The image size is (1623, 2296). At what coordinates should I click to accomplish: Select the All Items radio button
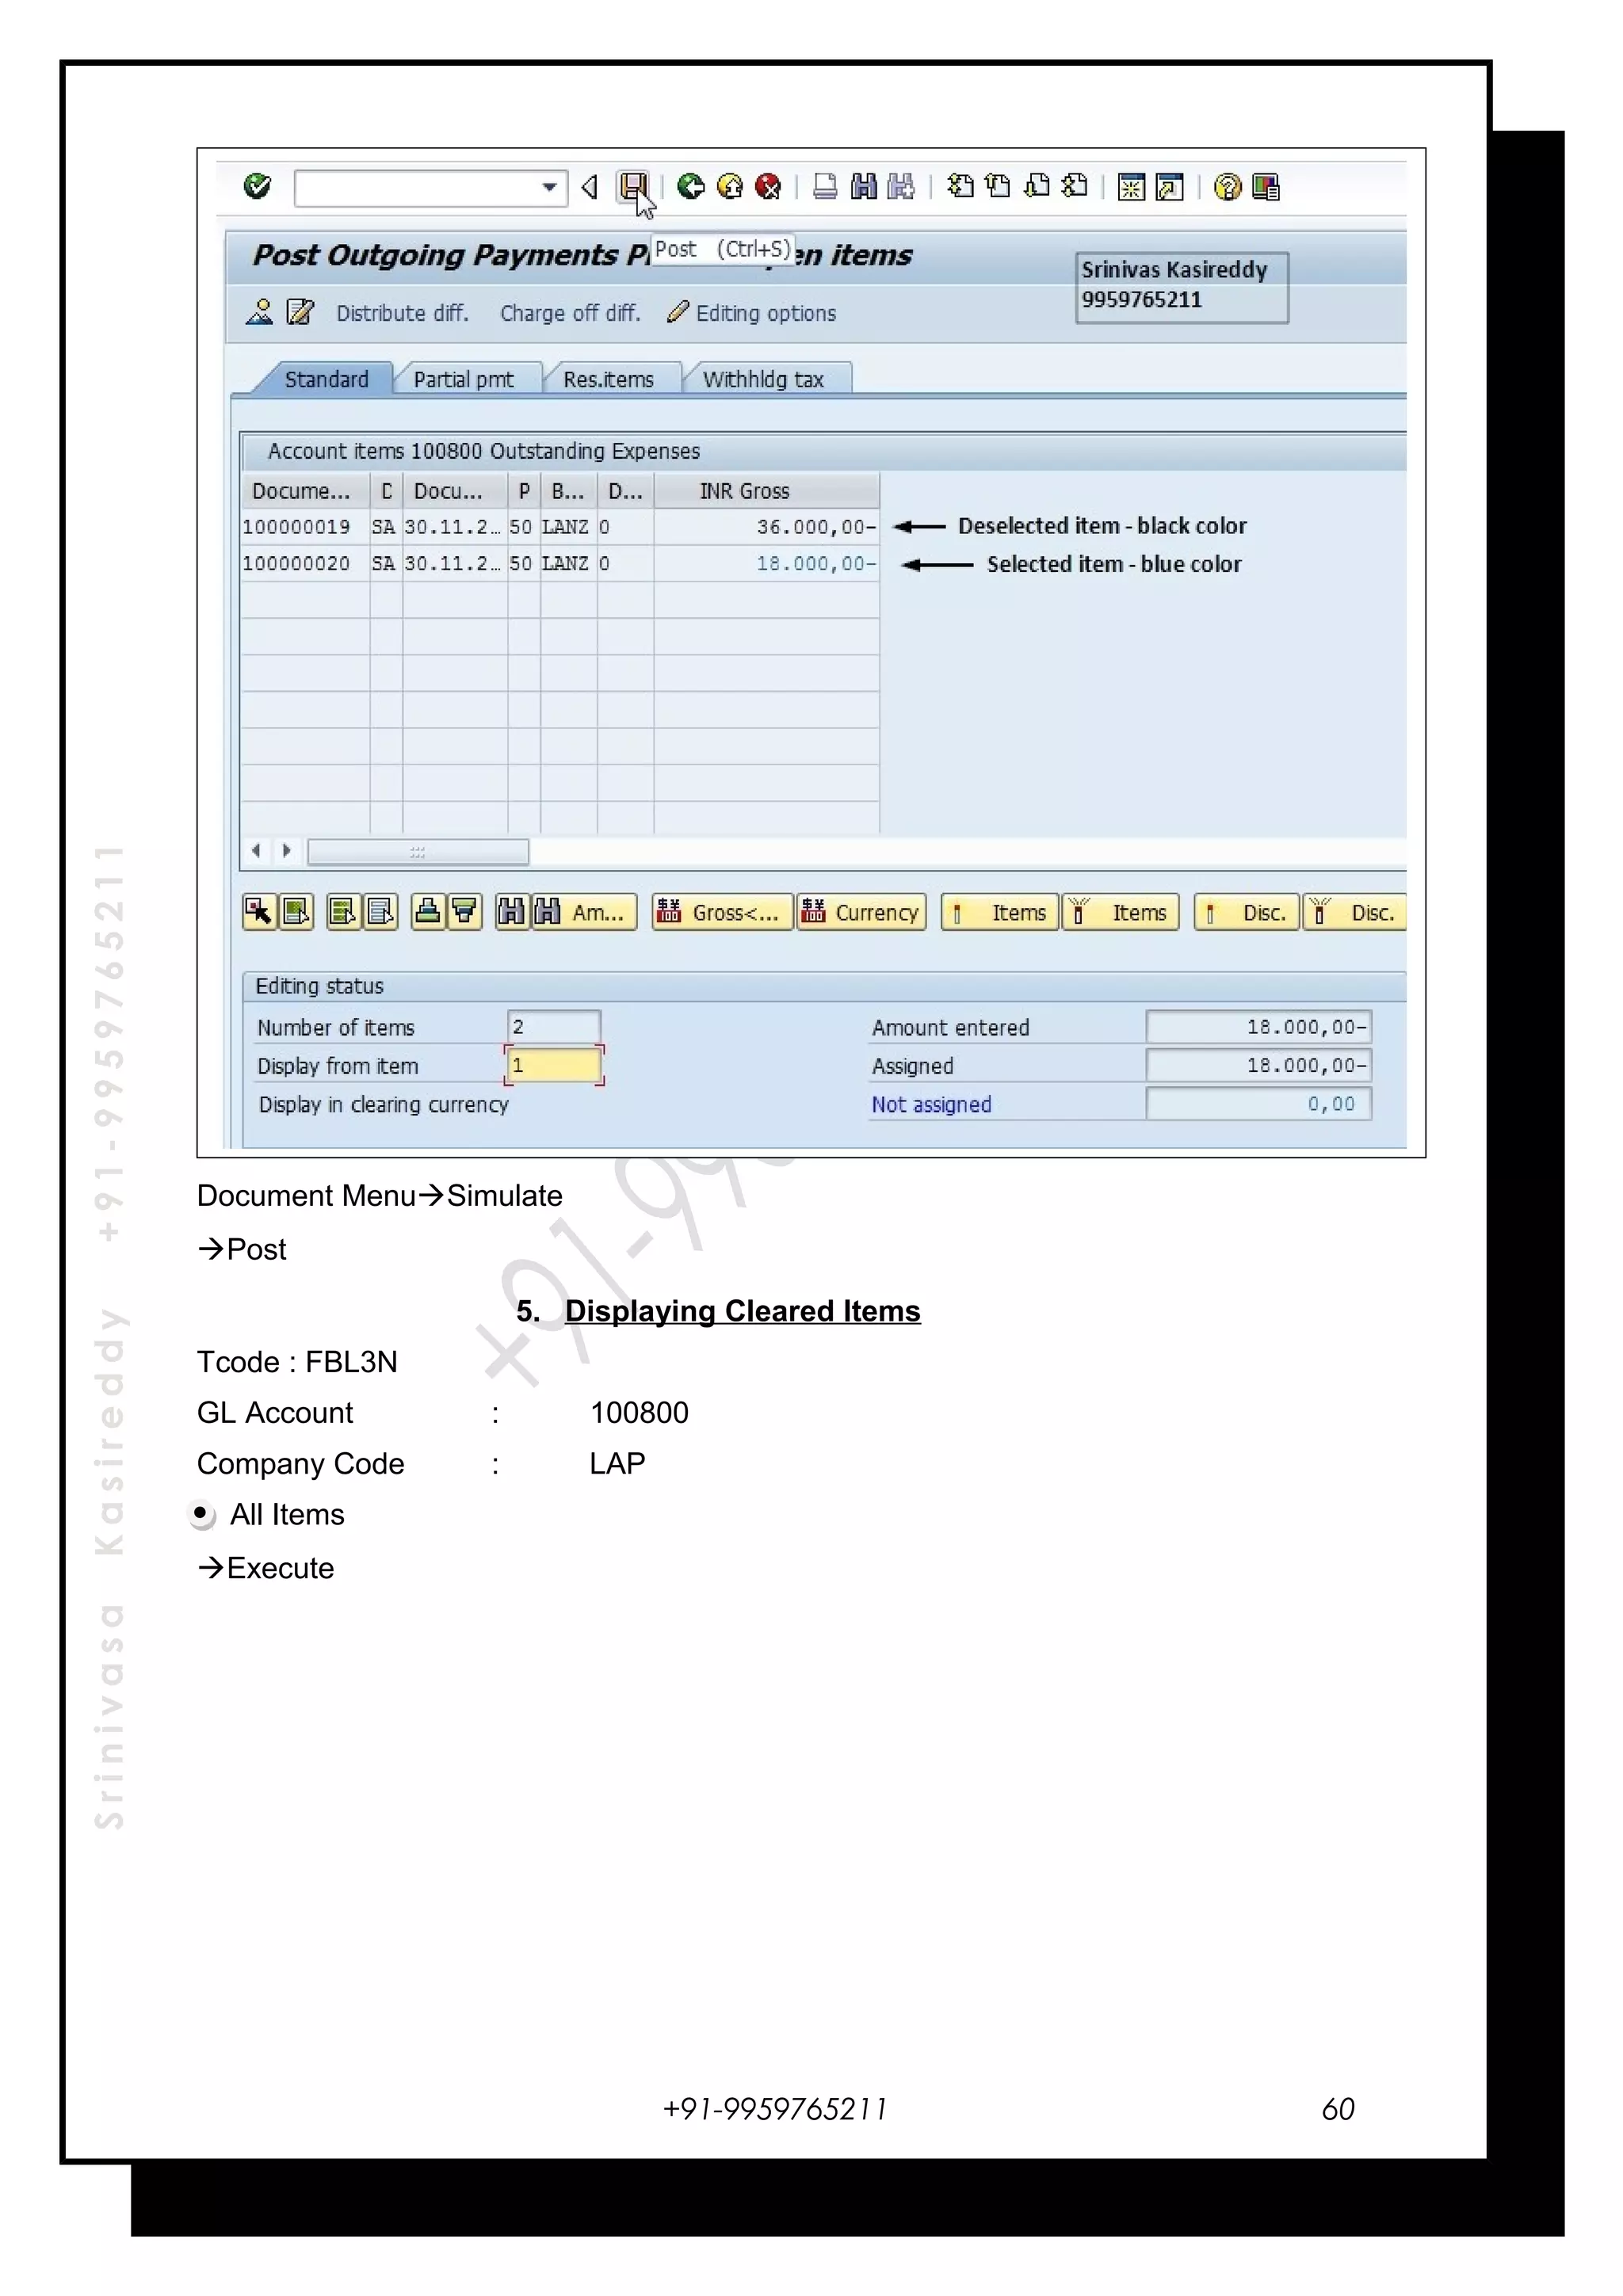click(201, 1514)
